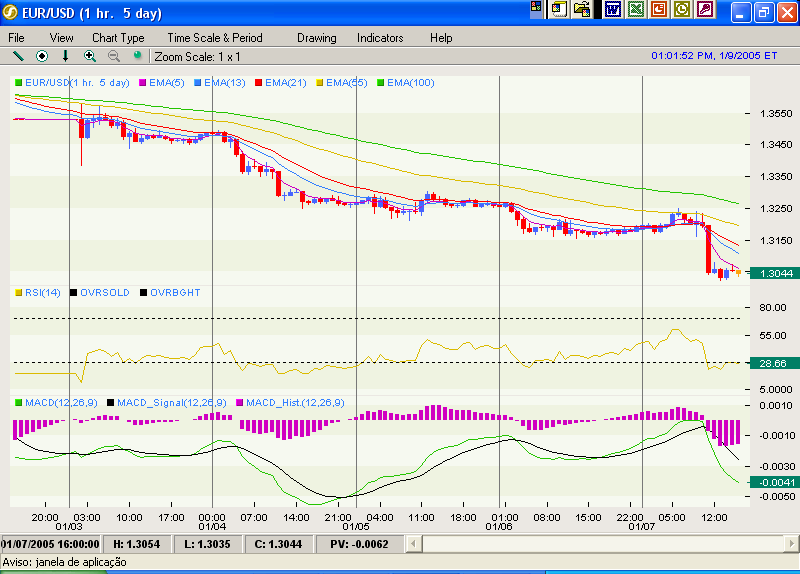800x574 pixels.
Task: Zoom in using the magnifier plus icon
Action: point(90,56)
